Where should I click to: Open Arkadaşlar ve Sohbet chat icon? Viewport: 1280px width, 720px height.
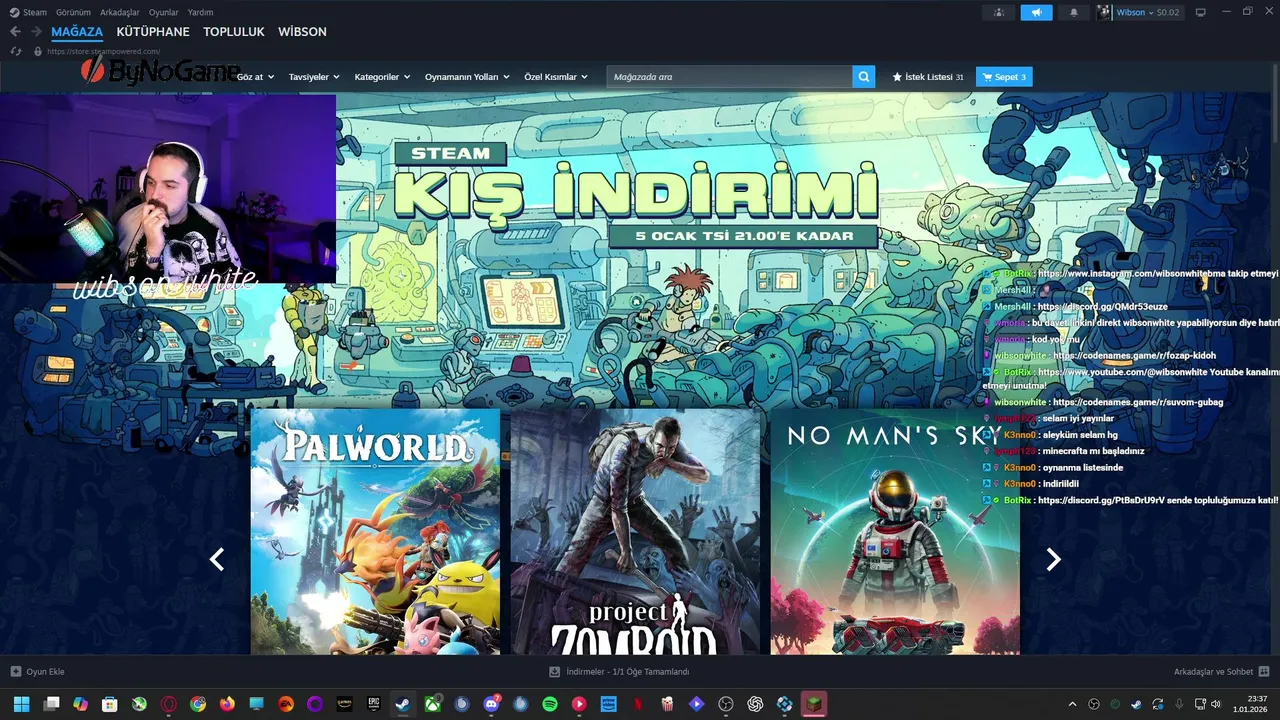pos(1264,672)
